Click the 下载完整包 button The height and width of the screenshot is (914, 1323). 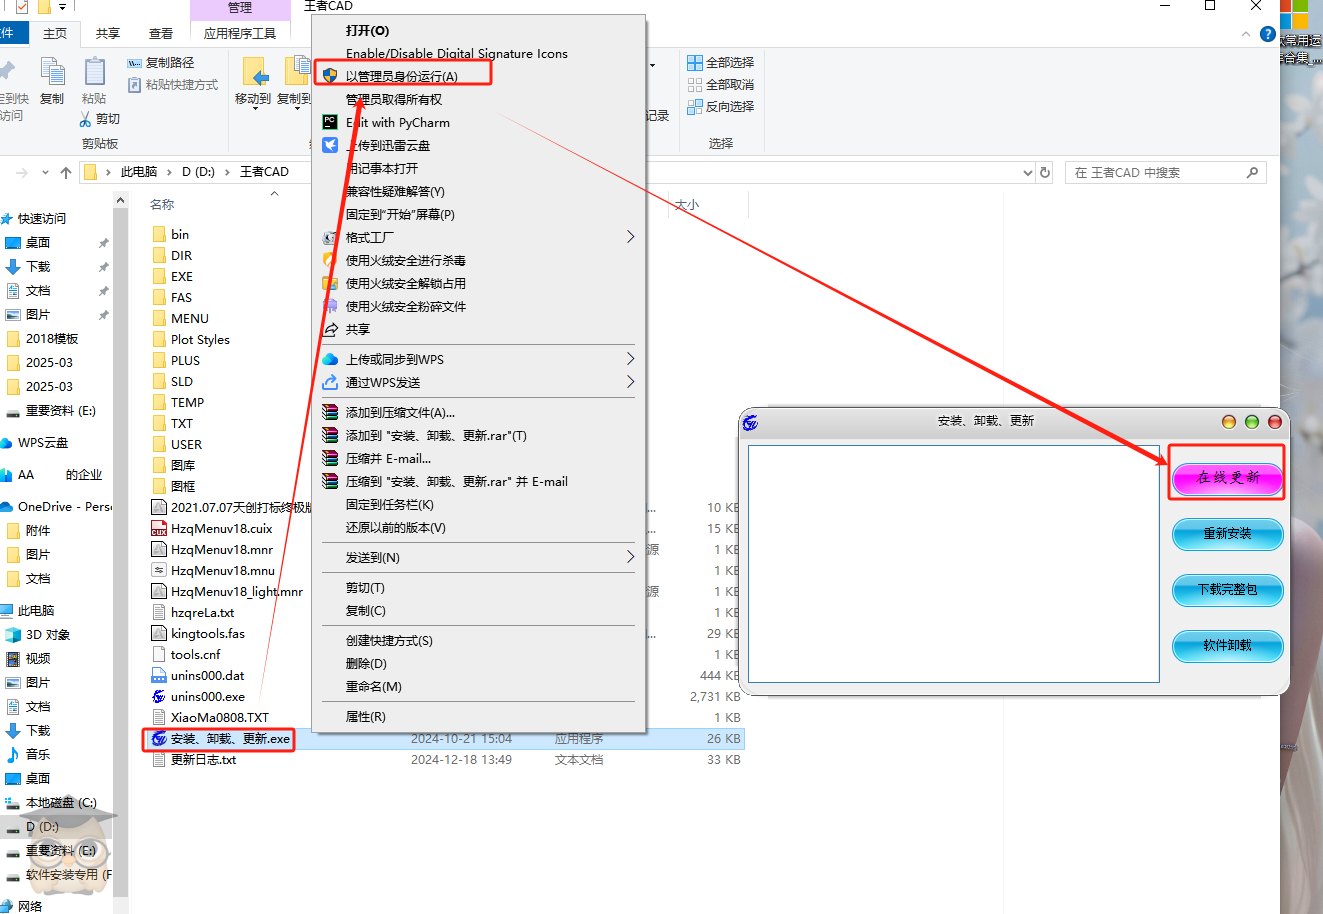(x=1227, y=589)
